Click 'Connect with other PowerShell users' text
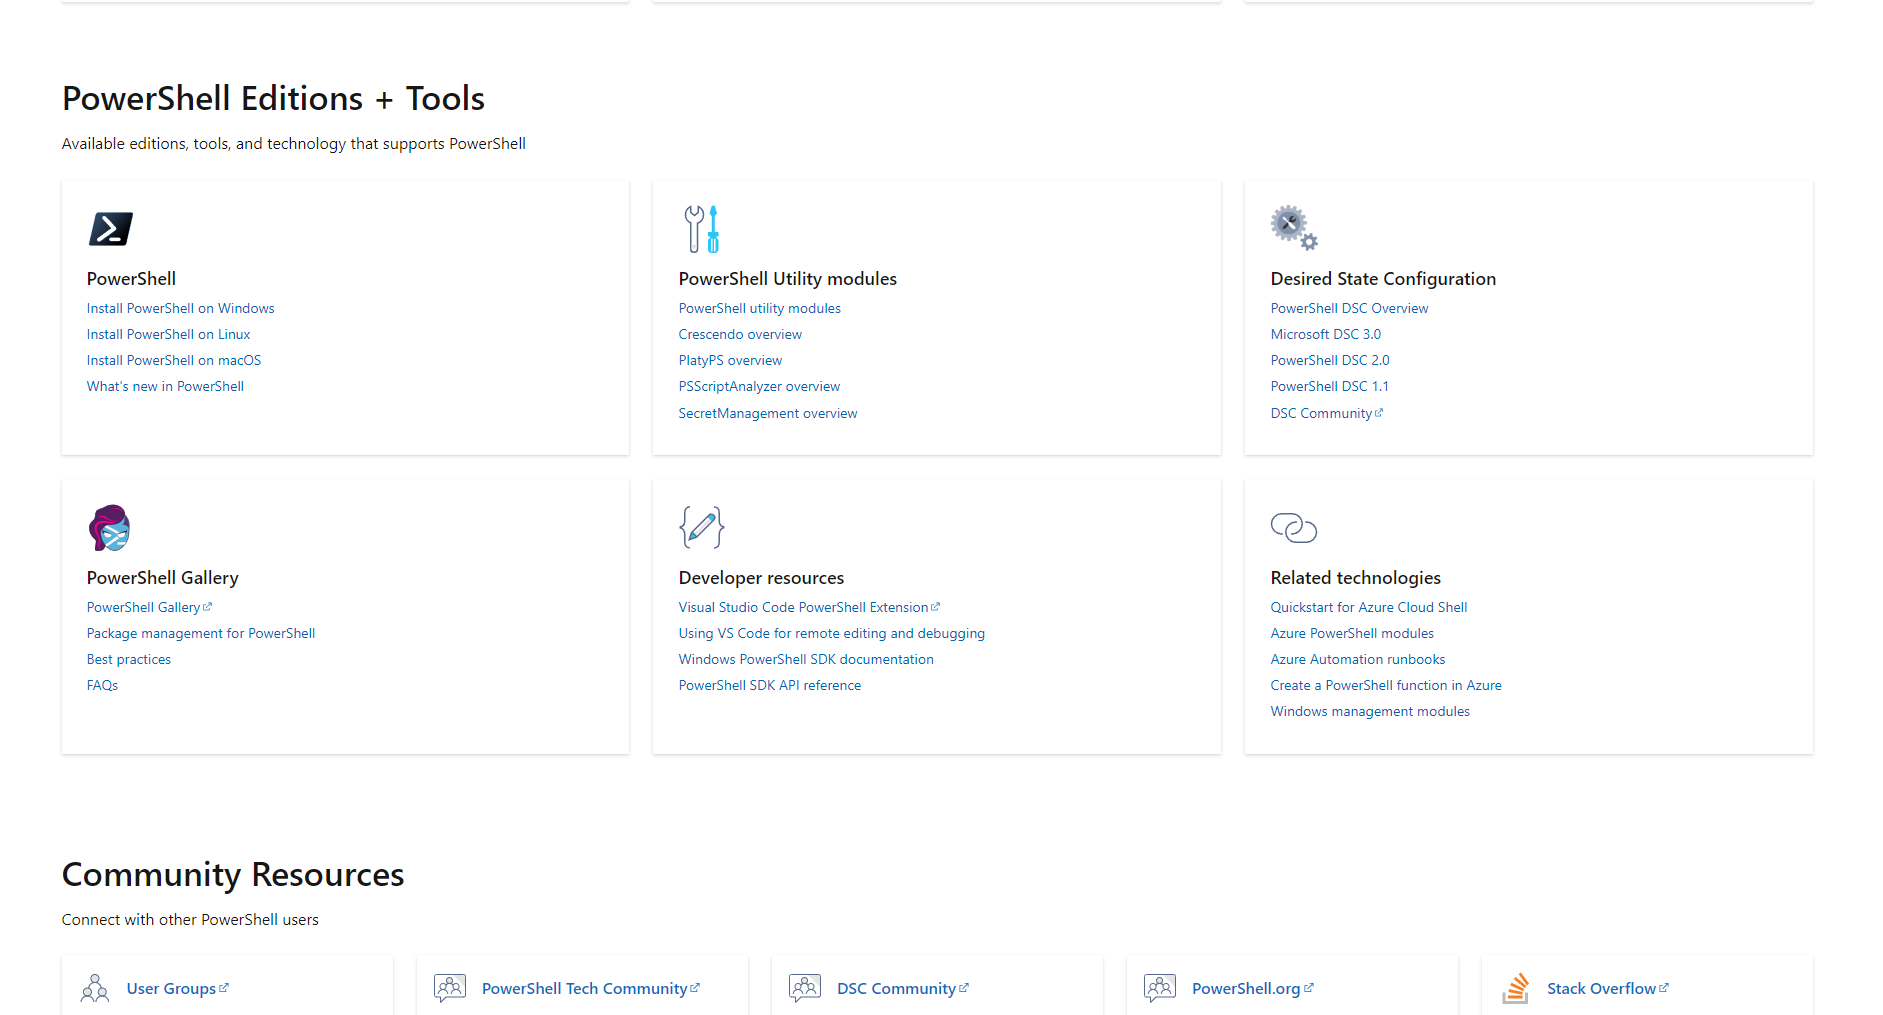Image resolution: width=1883 pixels, height=1015 pixels. (x=190, y=920)
